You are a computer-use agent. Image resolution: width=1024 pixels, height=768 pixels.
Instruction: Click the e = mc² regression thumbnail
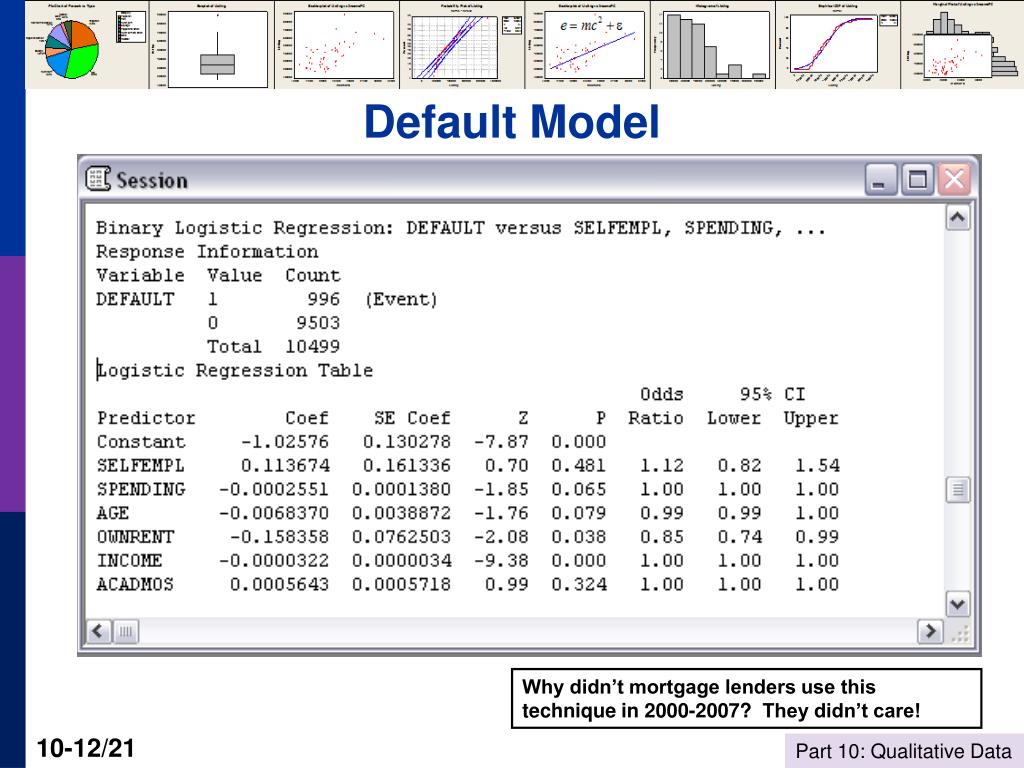(x=588, y=44)
